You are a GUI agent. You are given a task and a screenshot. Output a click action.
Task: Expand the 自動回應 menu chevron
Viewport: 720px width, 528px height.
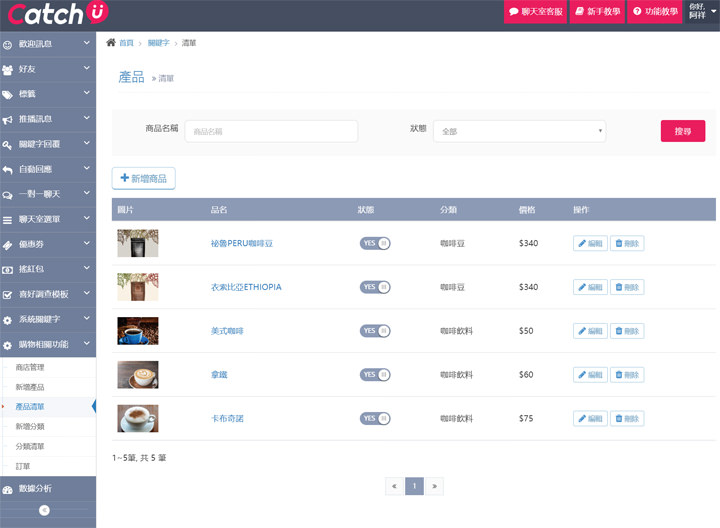pyautogui.click(x=87, y=168)
